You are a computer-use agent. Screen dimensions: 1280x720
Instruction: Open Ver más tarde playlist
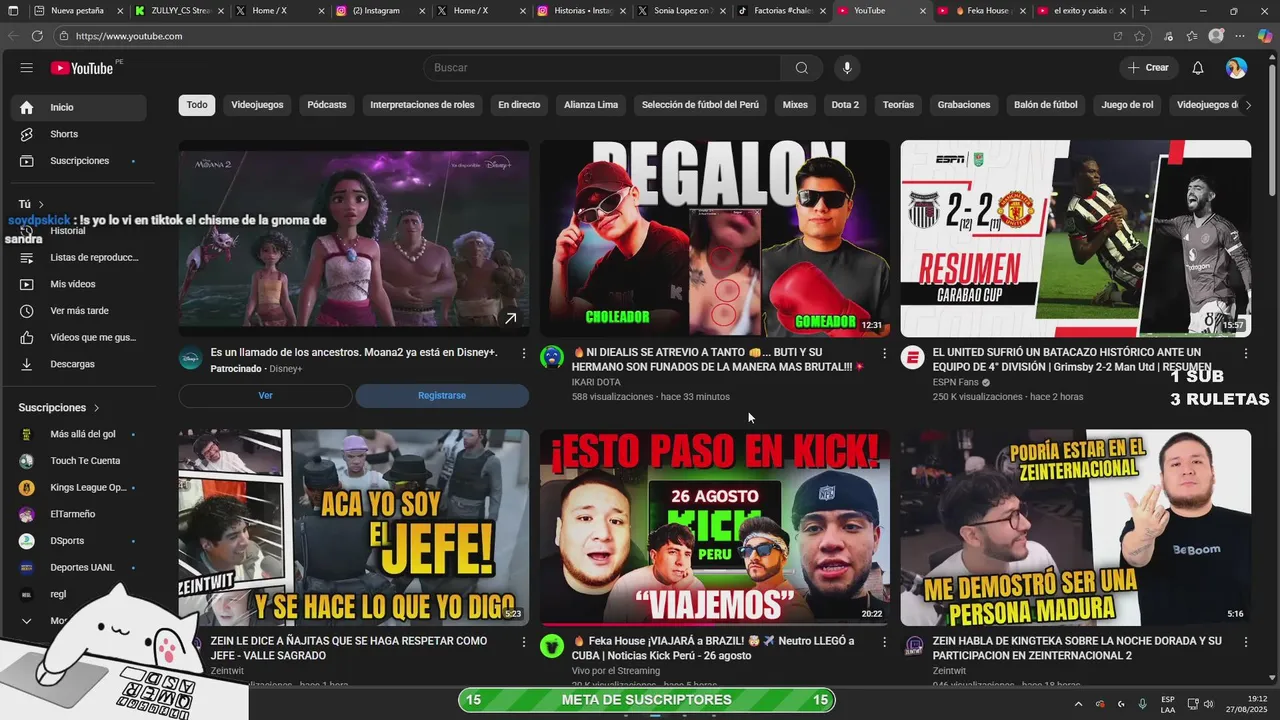(x=79, y=311)
